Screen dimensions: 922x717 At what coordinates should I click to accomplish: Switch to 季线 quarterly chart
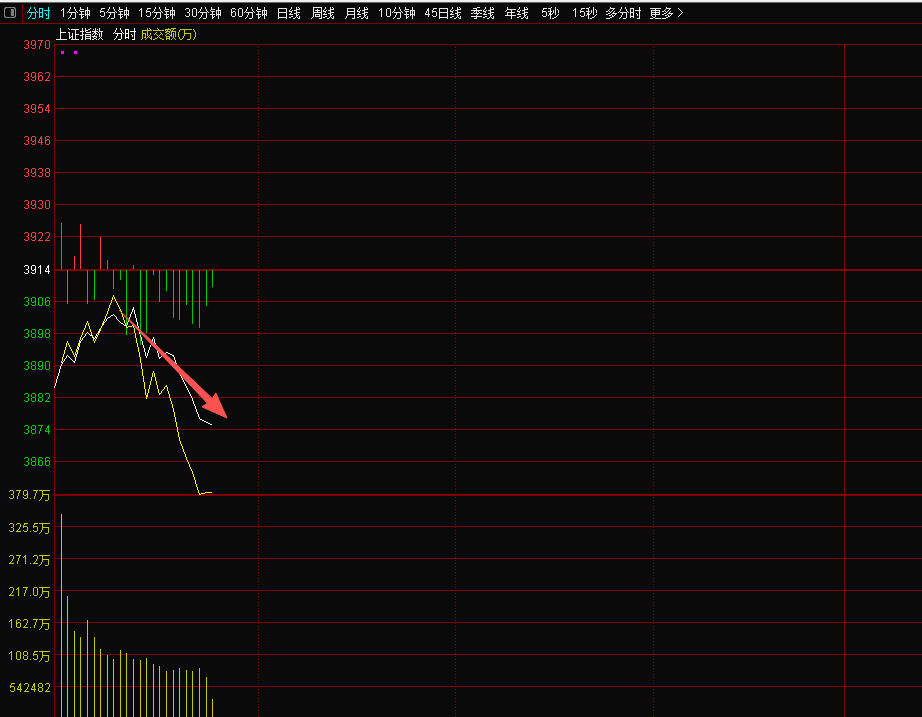[x=483, y=13]
